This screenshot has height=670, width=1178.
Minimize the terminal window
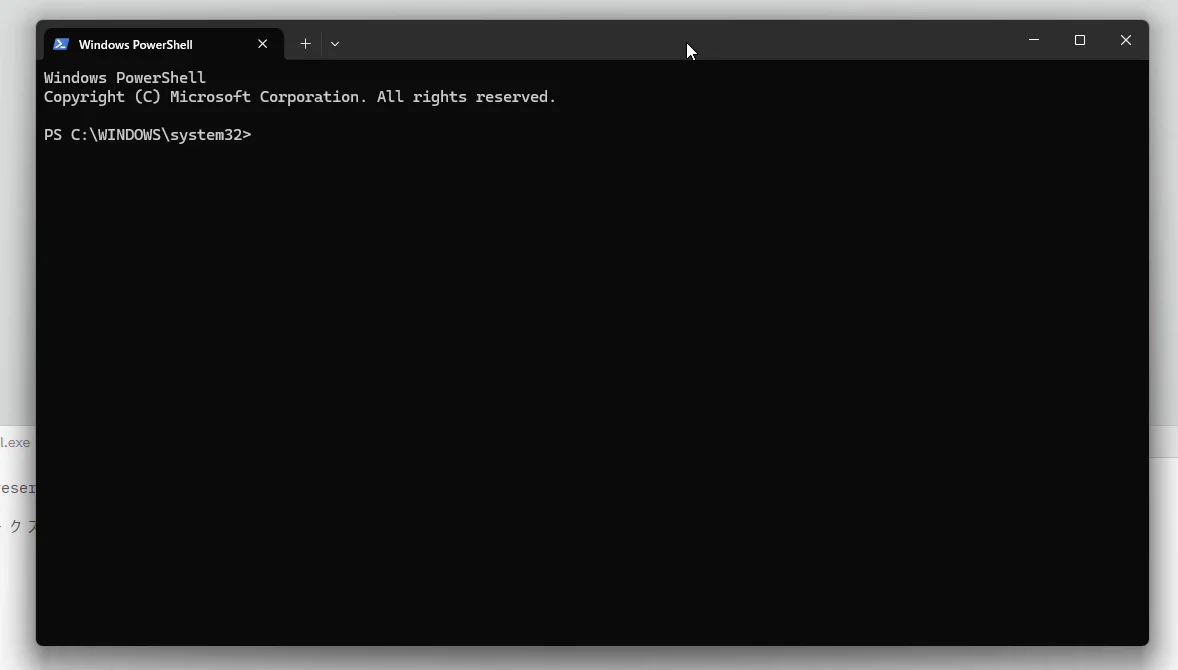point(1034,40)
